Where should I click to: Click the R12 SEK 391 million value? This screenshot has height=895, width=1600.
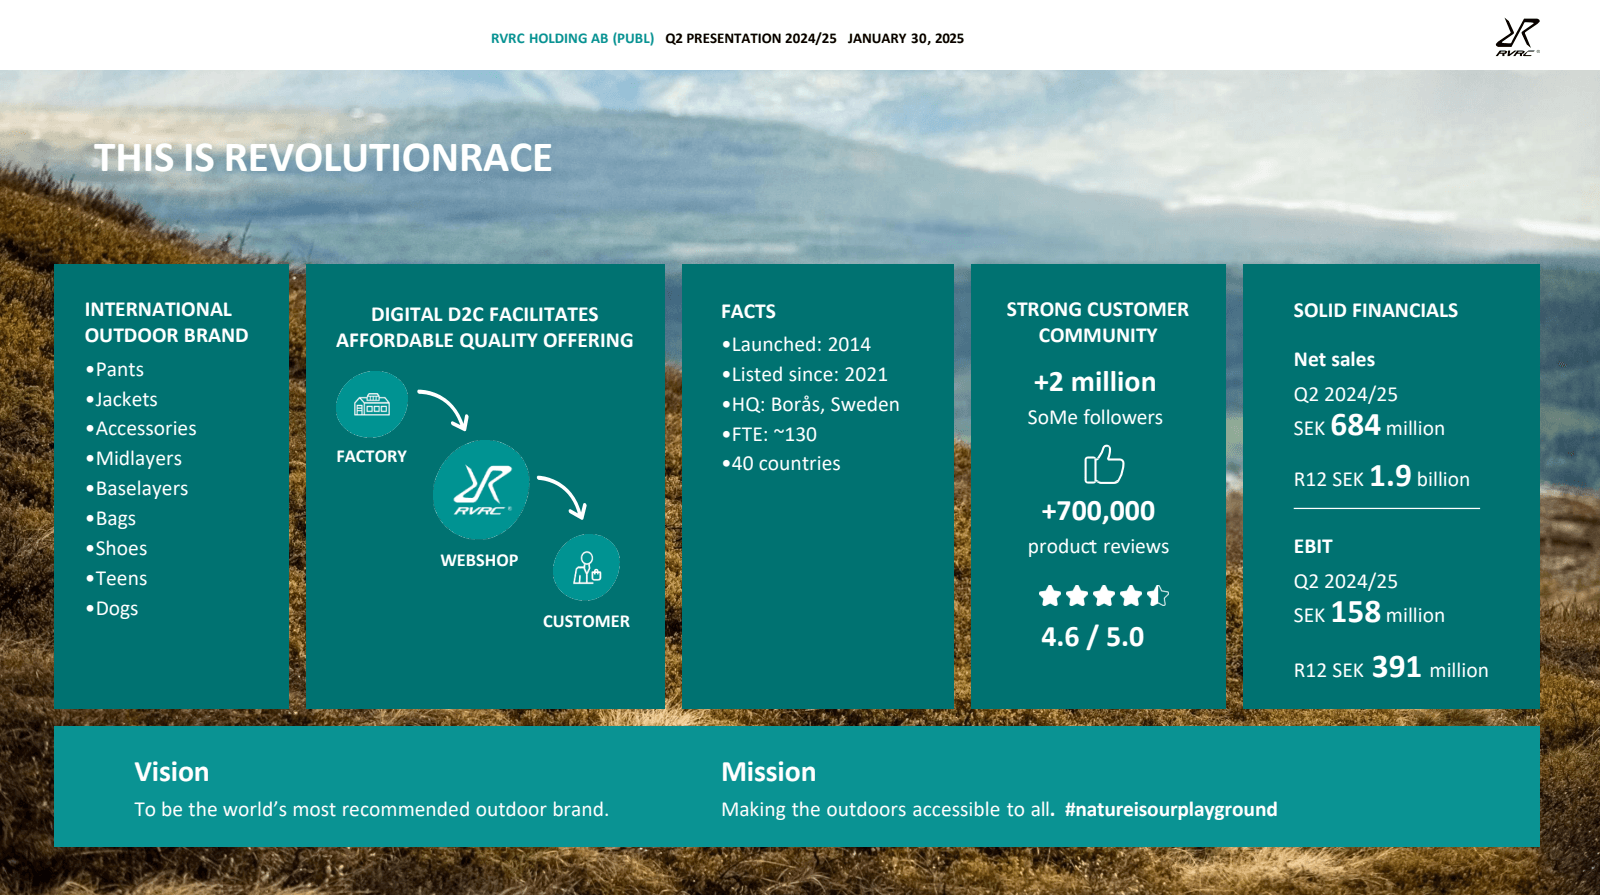[1391, 667]
